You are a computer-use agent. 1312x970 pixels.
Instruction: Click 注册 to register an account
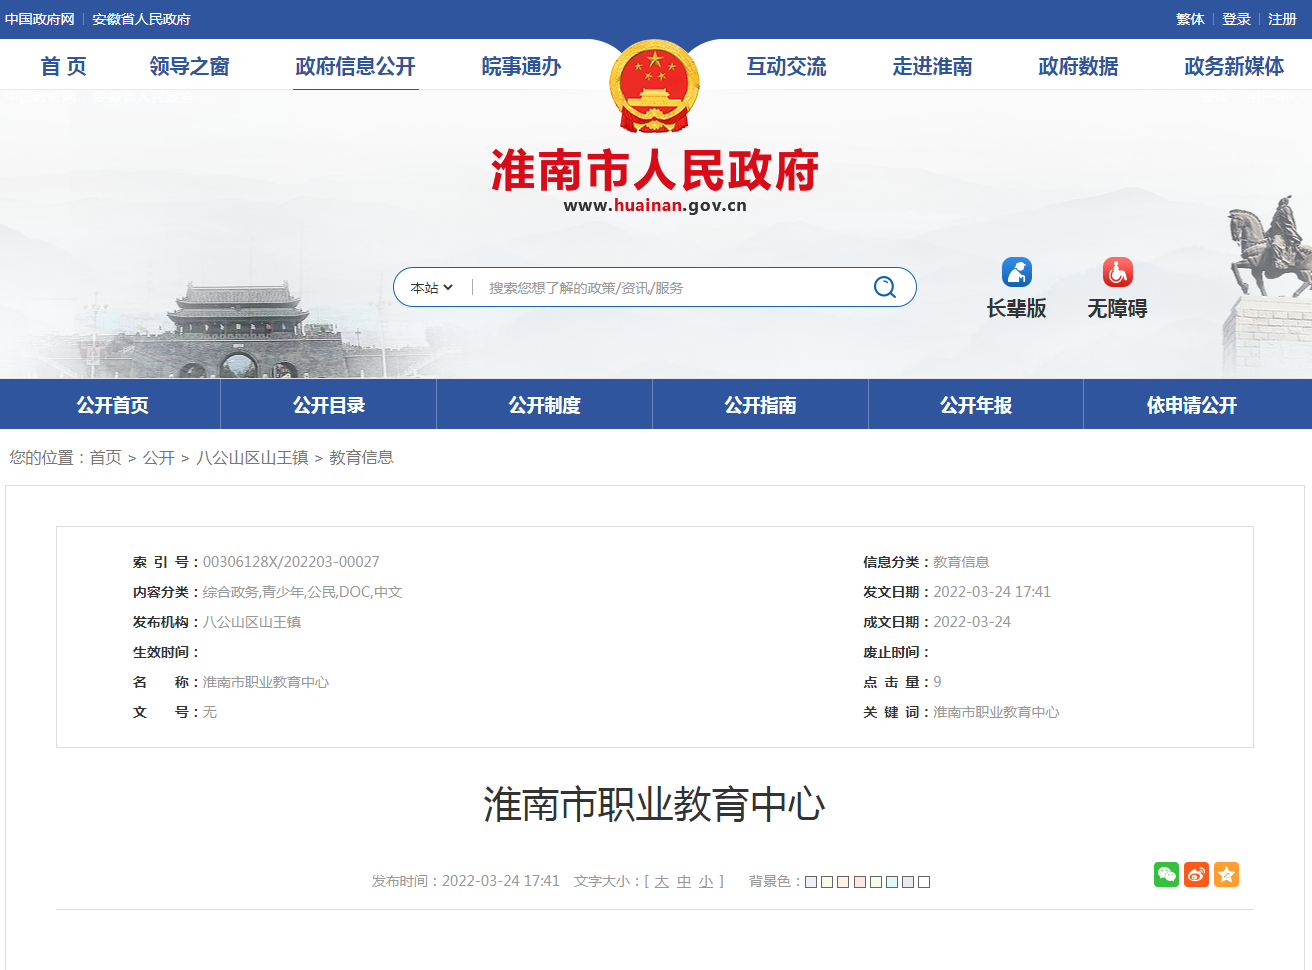point(1281,19)
